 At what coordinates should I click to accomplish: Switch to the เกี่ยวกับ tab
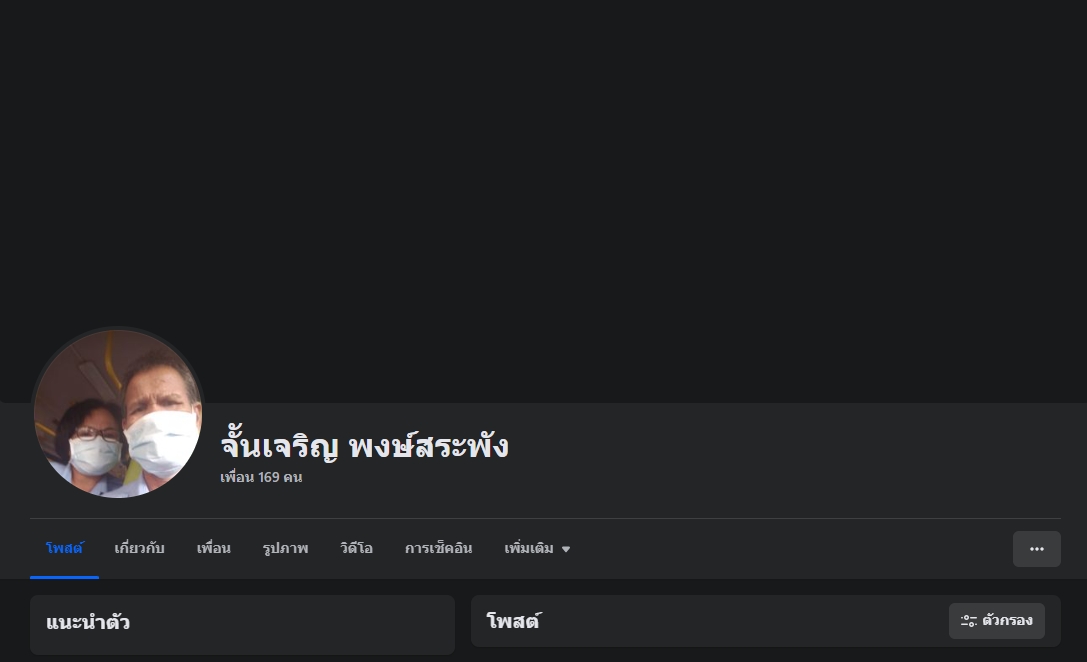click(x=139, y=548)
